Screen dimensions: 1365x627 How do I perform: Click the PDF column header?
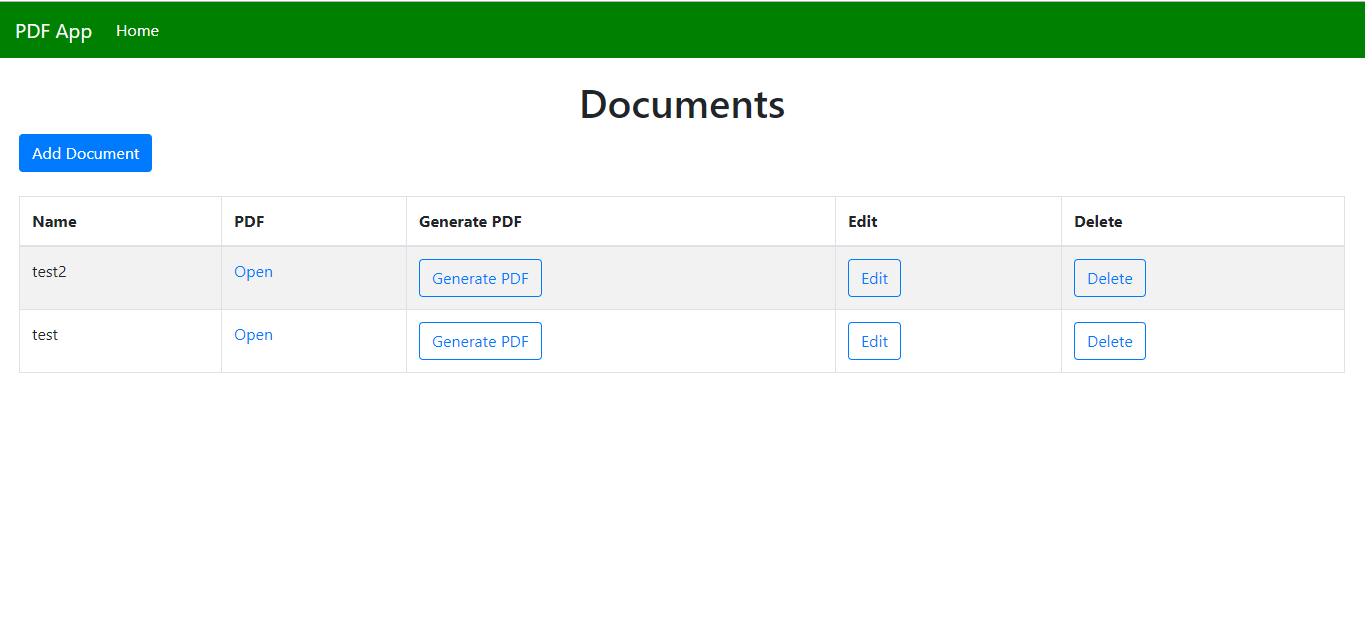click(x=314, y=221)
